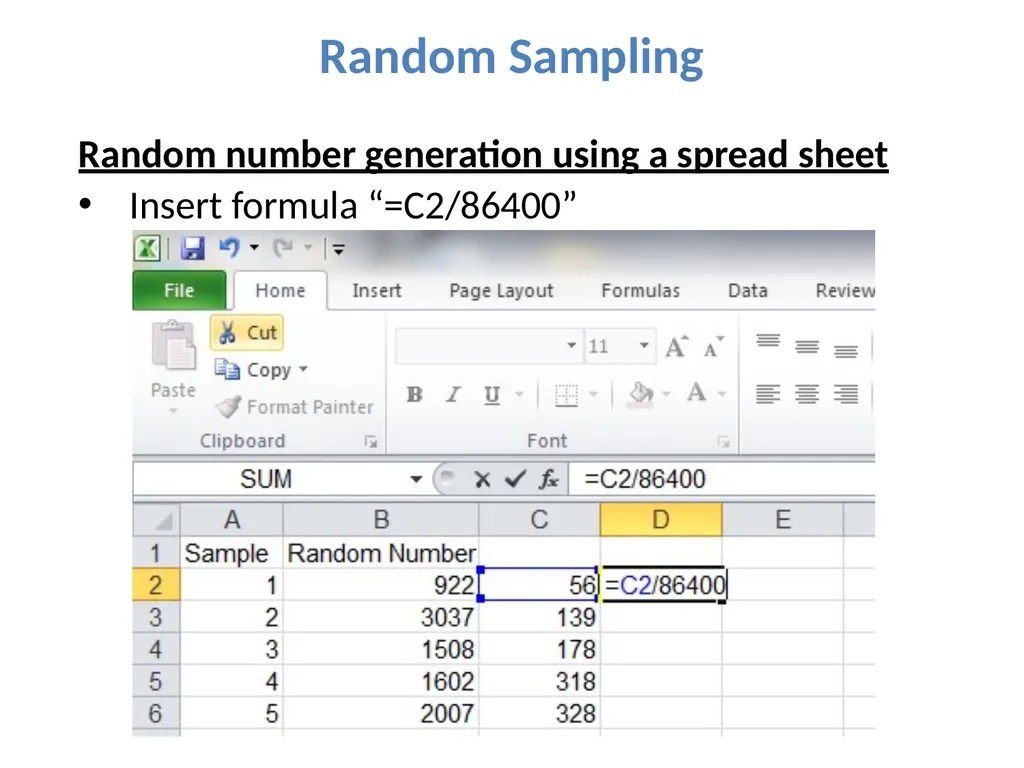
Task: Align text left in the cell
Action: pyautogui.click(x=768, y=394)
